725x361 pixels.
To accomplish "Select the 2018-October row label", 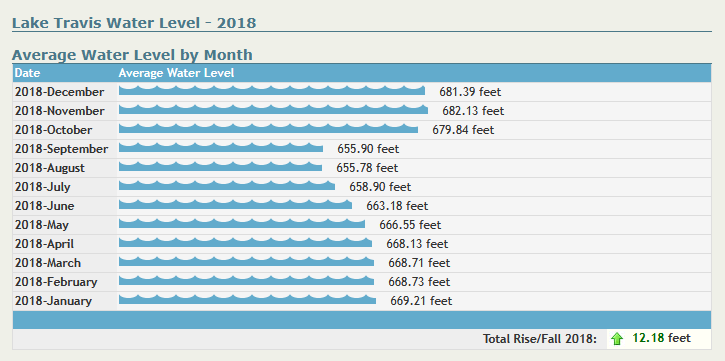I will [x=53, y=130].
